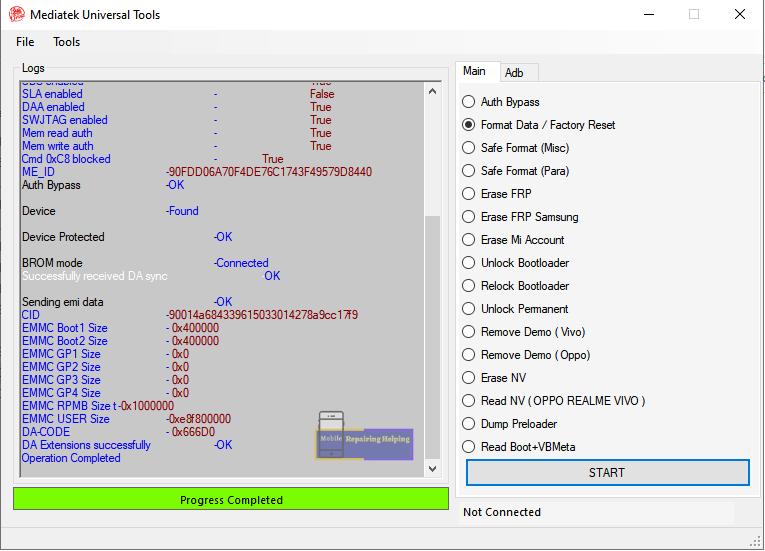Click the EMMC USER Size log entry
Image resolution: width=765 pixels, height=551 pixels.
126,419
